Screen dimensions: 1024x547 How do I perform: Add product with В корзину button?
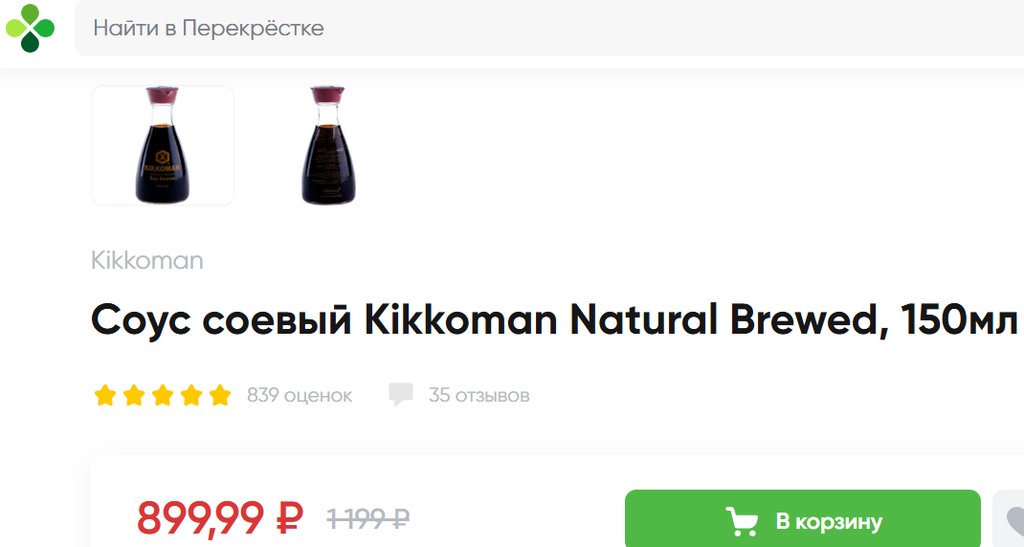803,519
